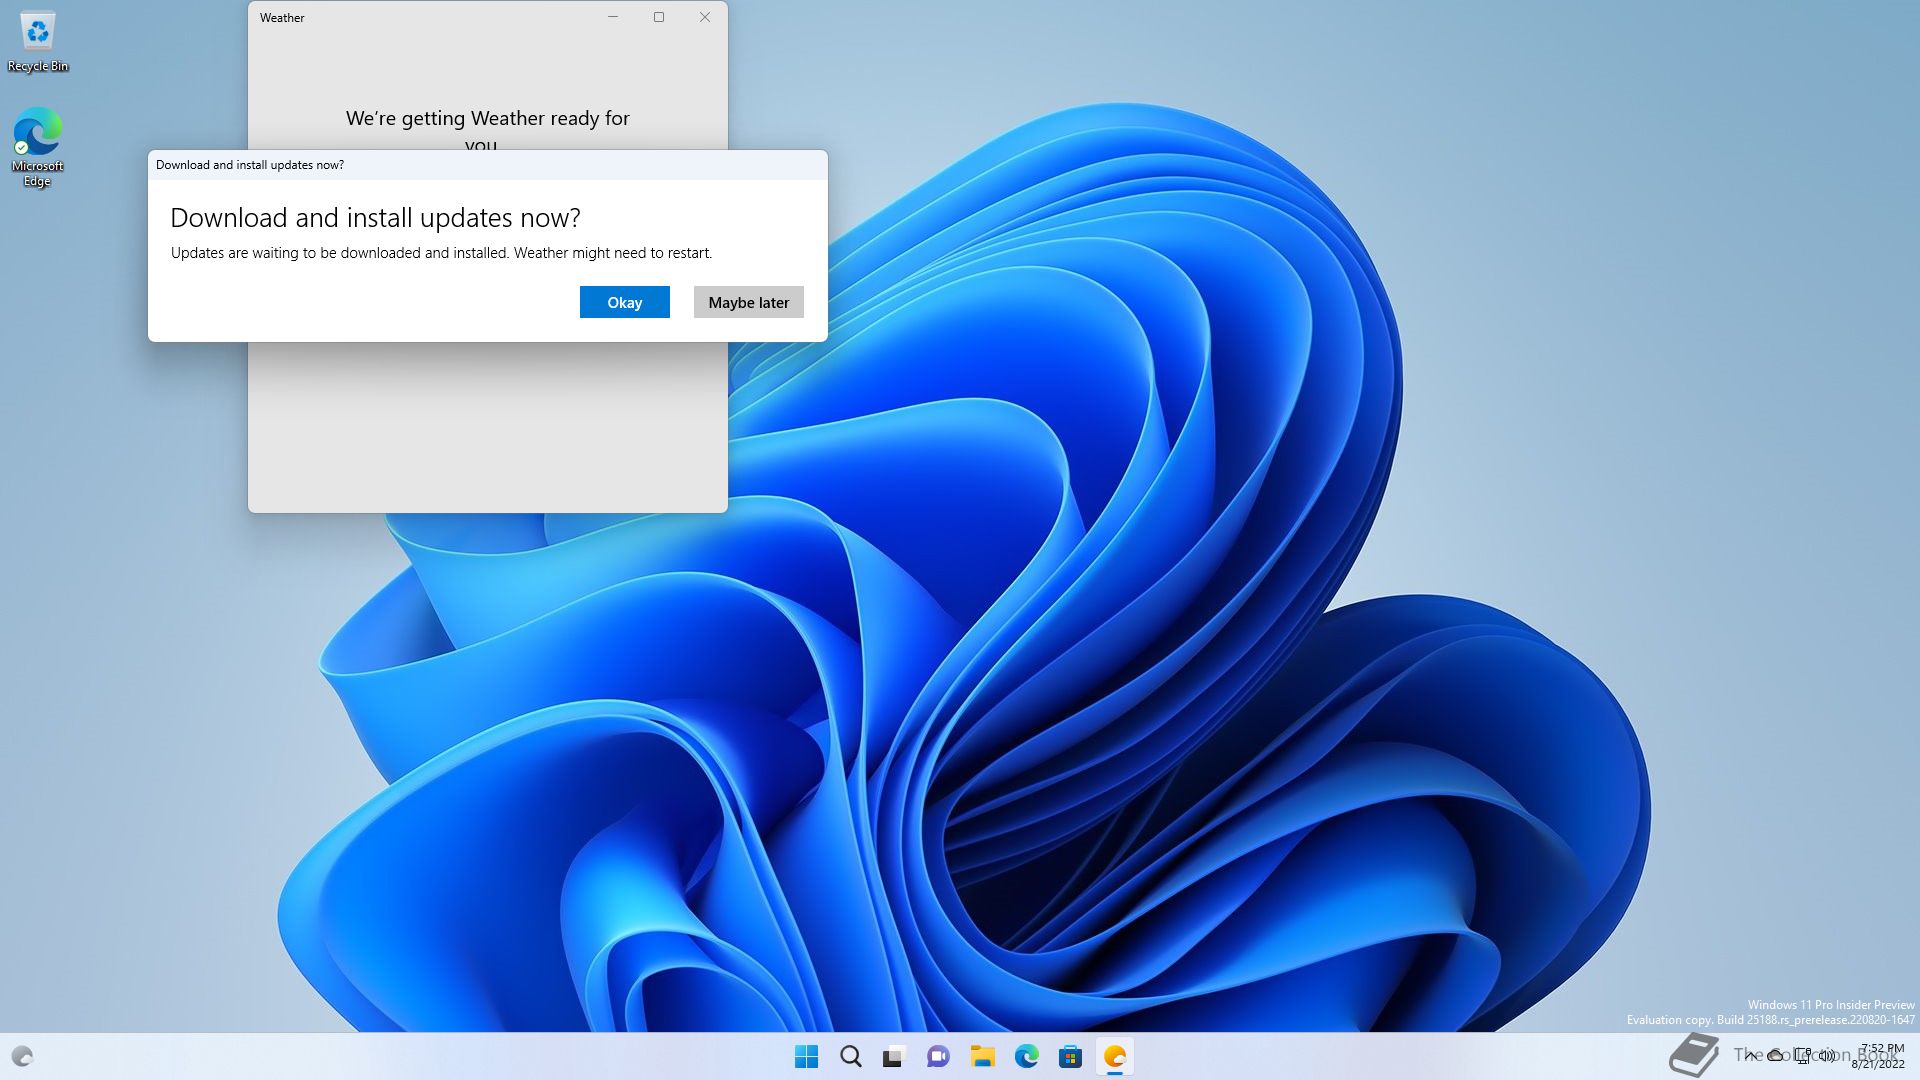
Task: Launch Teams Chat from taskbar
Action: point(938,1056)
